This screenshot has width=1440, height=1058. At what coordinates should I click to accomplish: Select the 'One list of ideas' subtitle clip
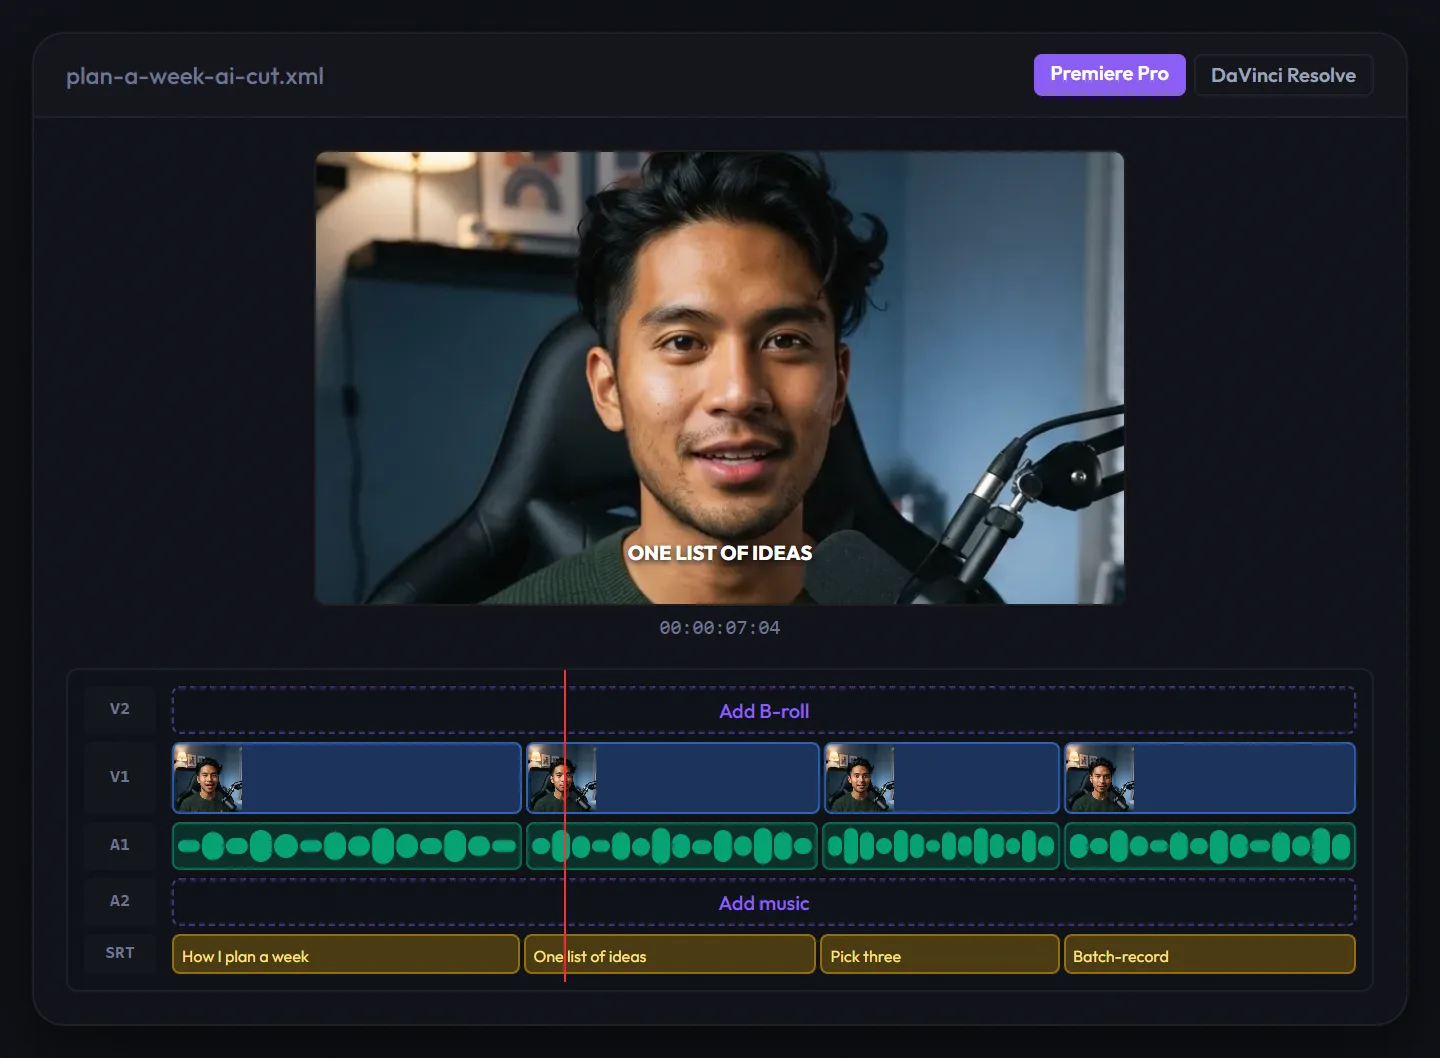click(x=670, y=955)
